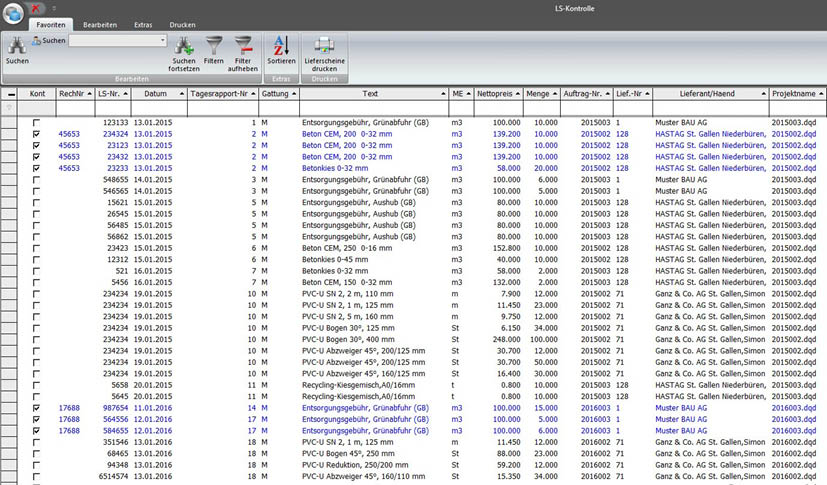Click the ME column header

pyautogui.click(x=461, y=94)
